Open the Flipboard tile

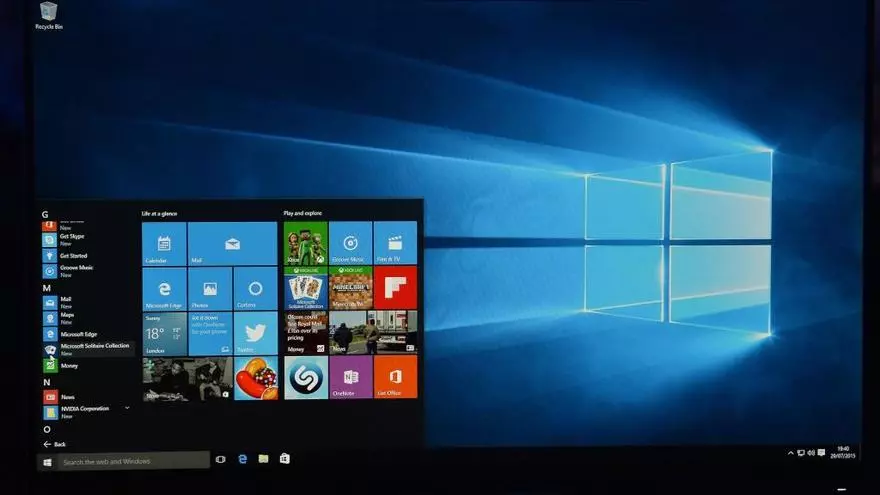(x=395, y=288)
